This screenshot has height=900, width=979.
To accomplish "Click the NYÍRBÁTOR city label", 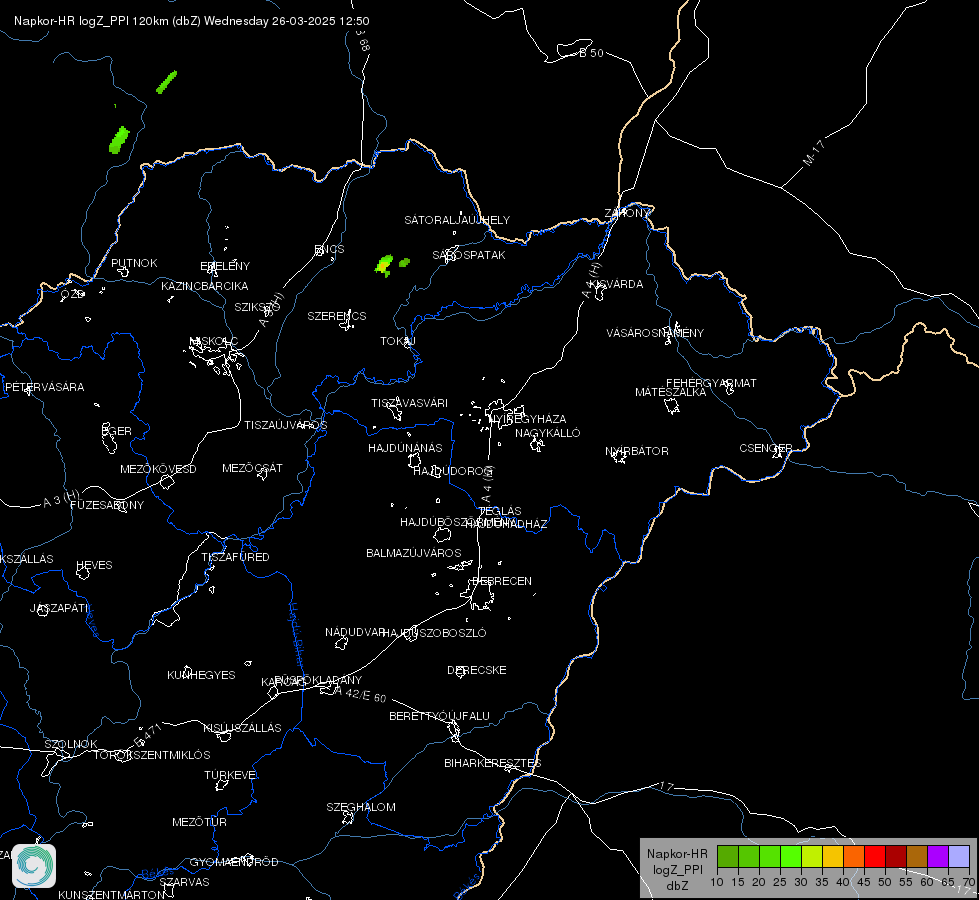I will pyautogui.click(x=637, y=451).
